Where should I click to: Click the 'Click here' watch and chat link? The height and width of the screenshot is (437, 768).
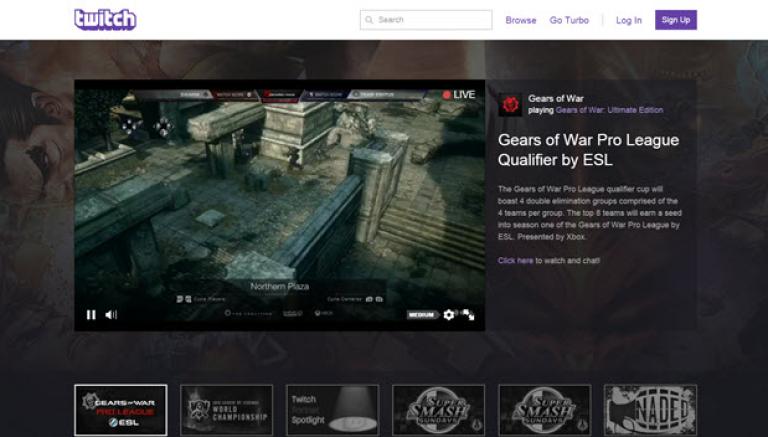click(515, 261)
